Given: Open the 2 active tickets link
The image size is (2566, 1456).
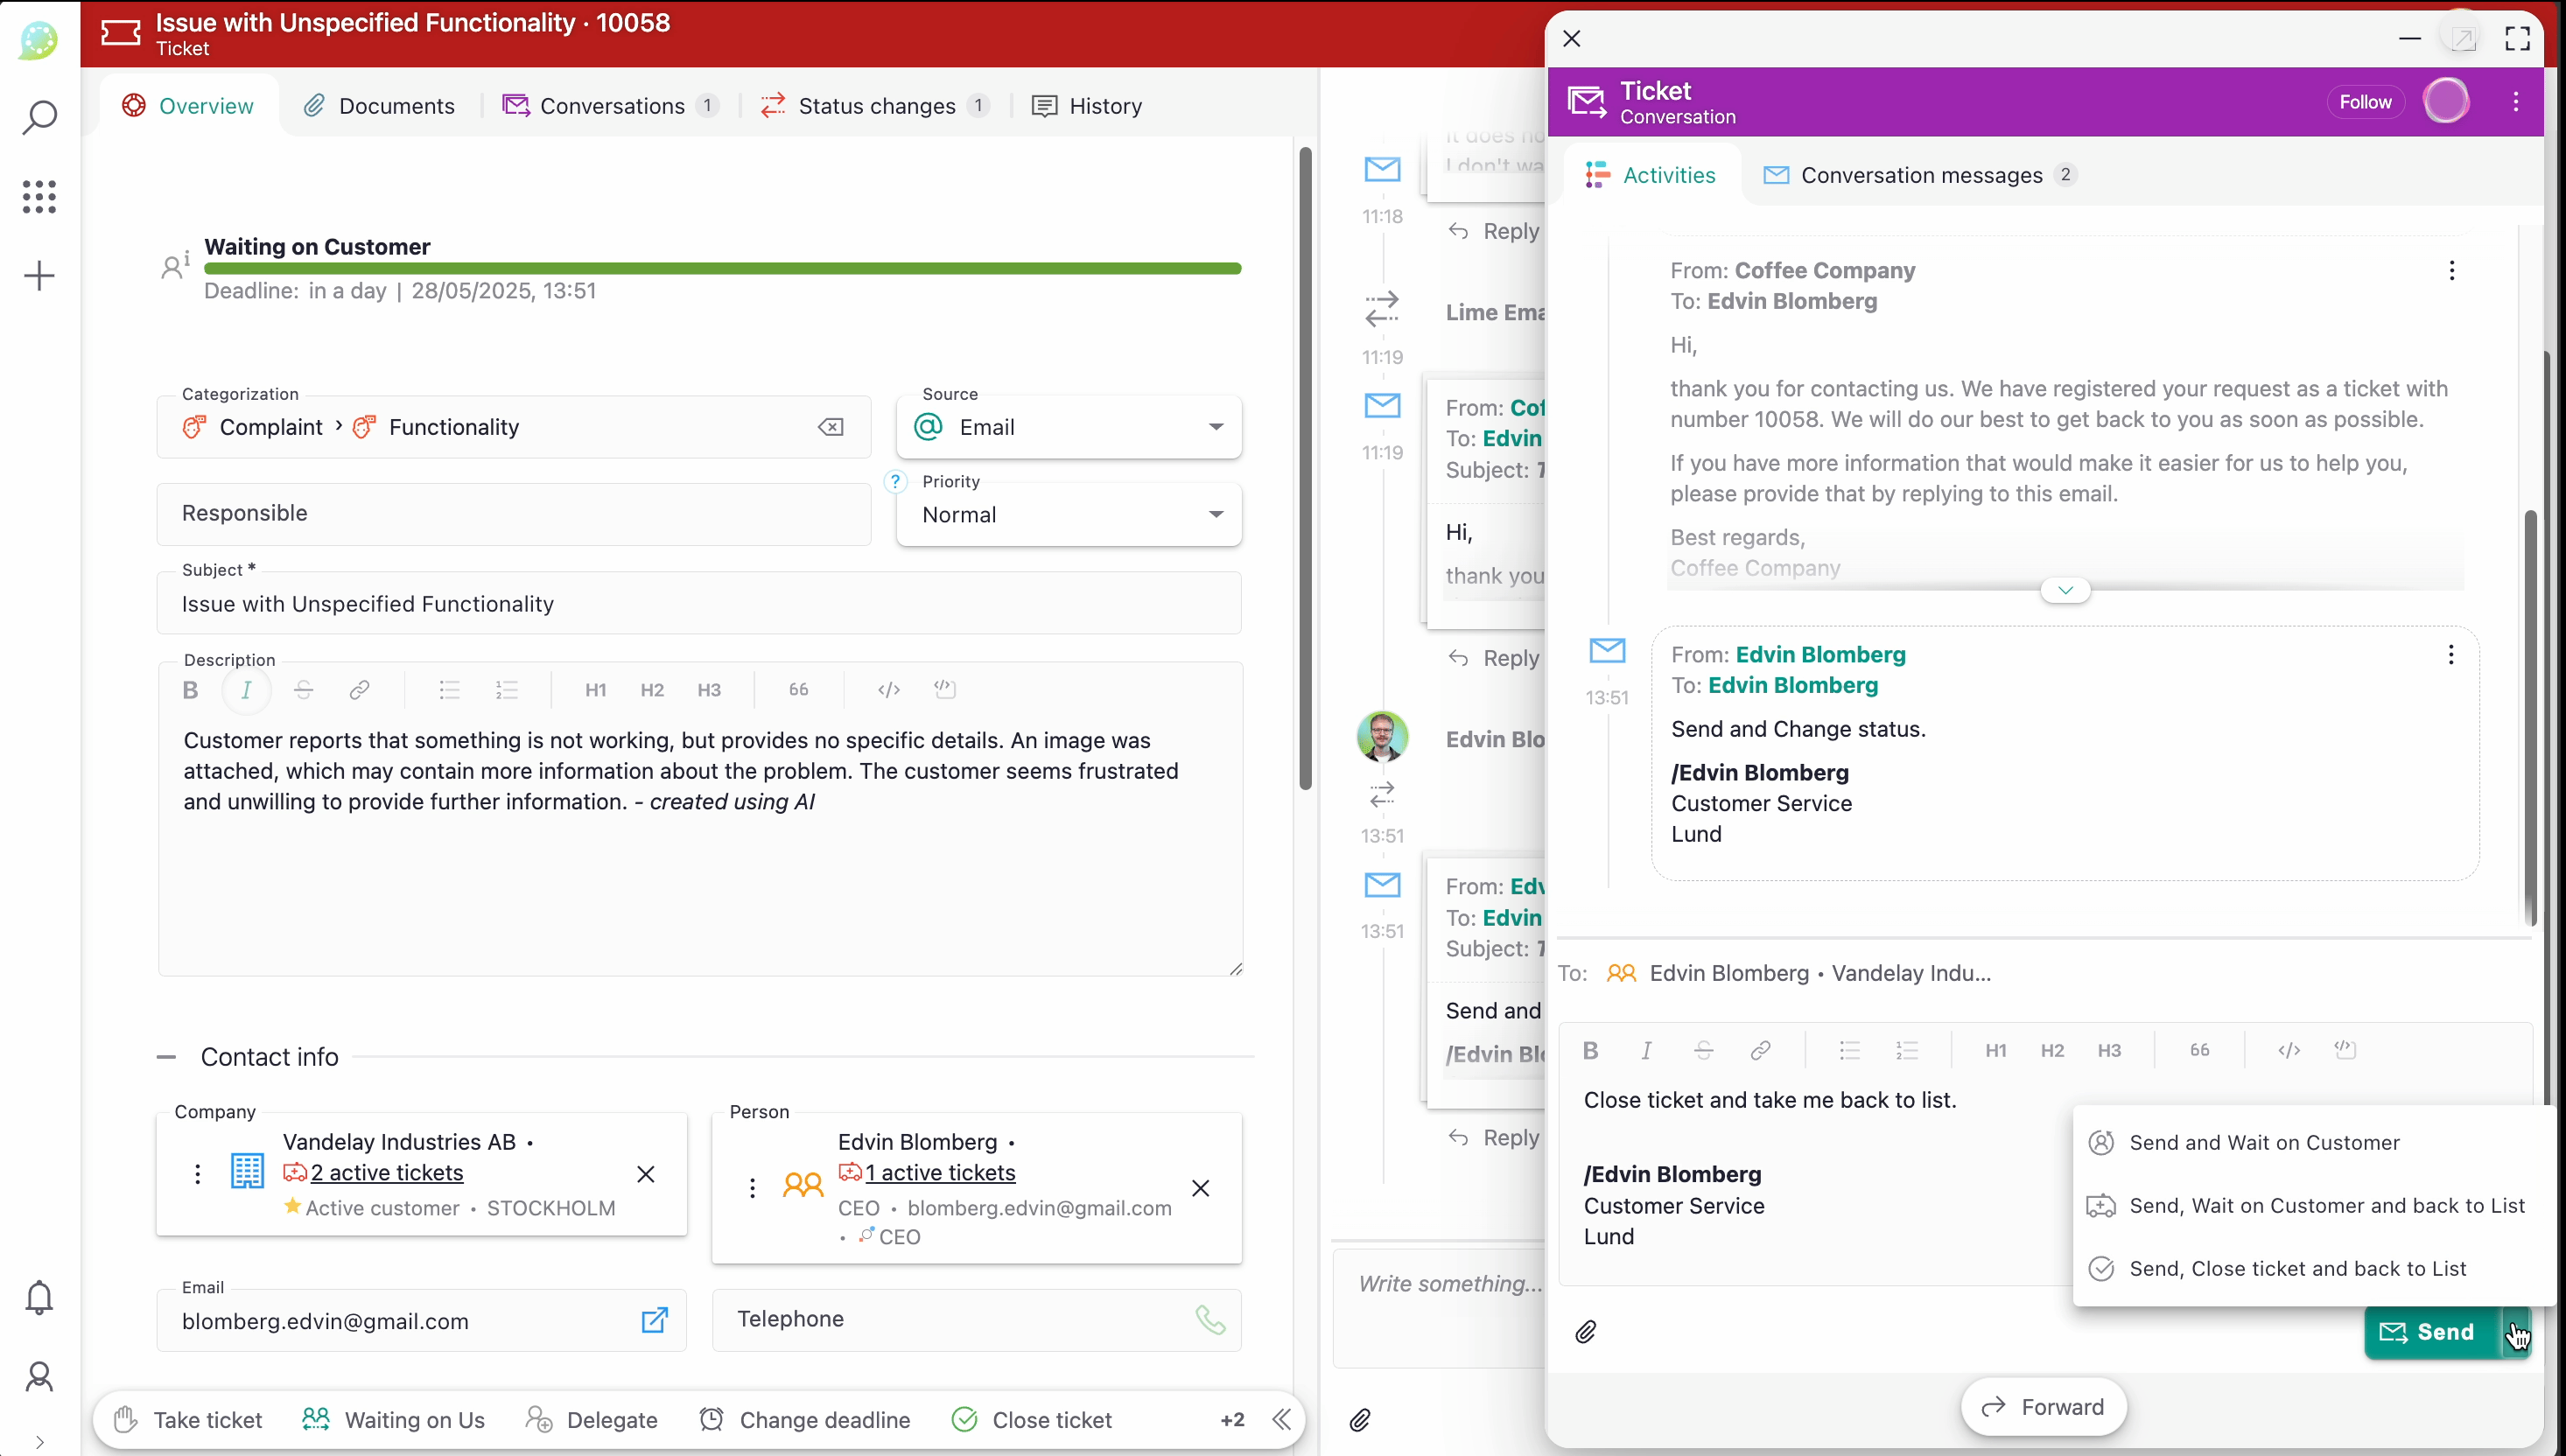Looking at the screenshot, I should coord(387,1173).
